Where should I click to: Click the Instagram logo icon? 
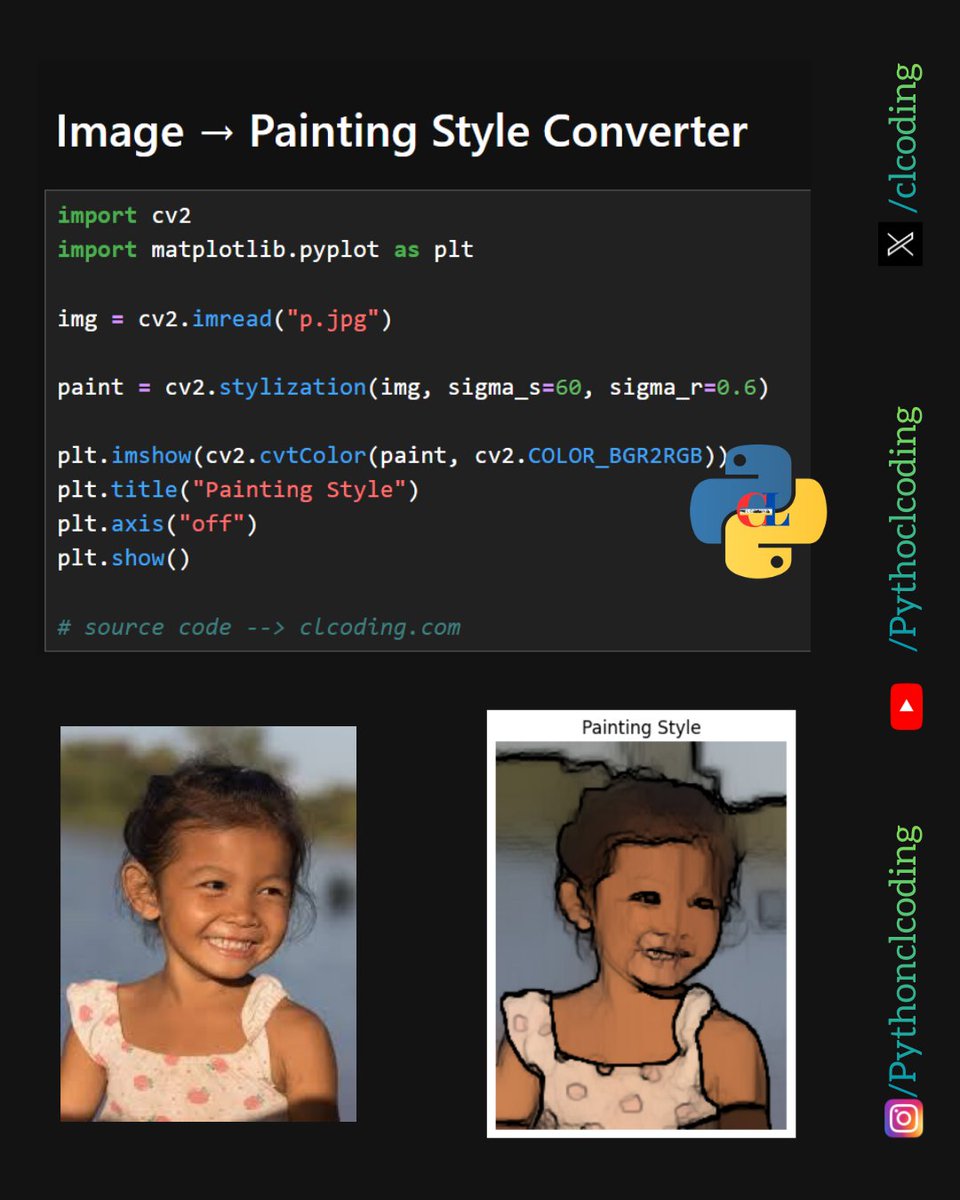point(904,1118)
